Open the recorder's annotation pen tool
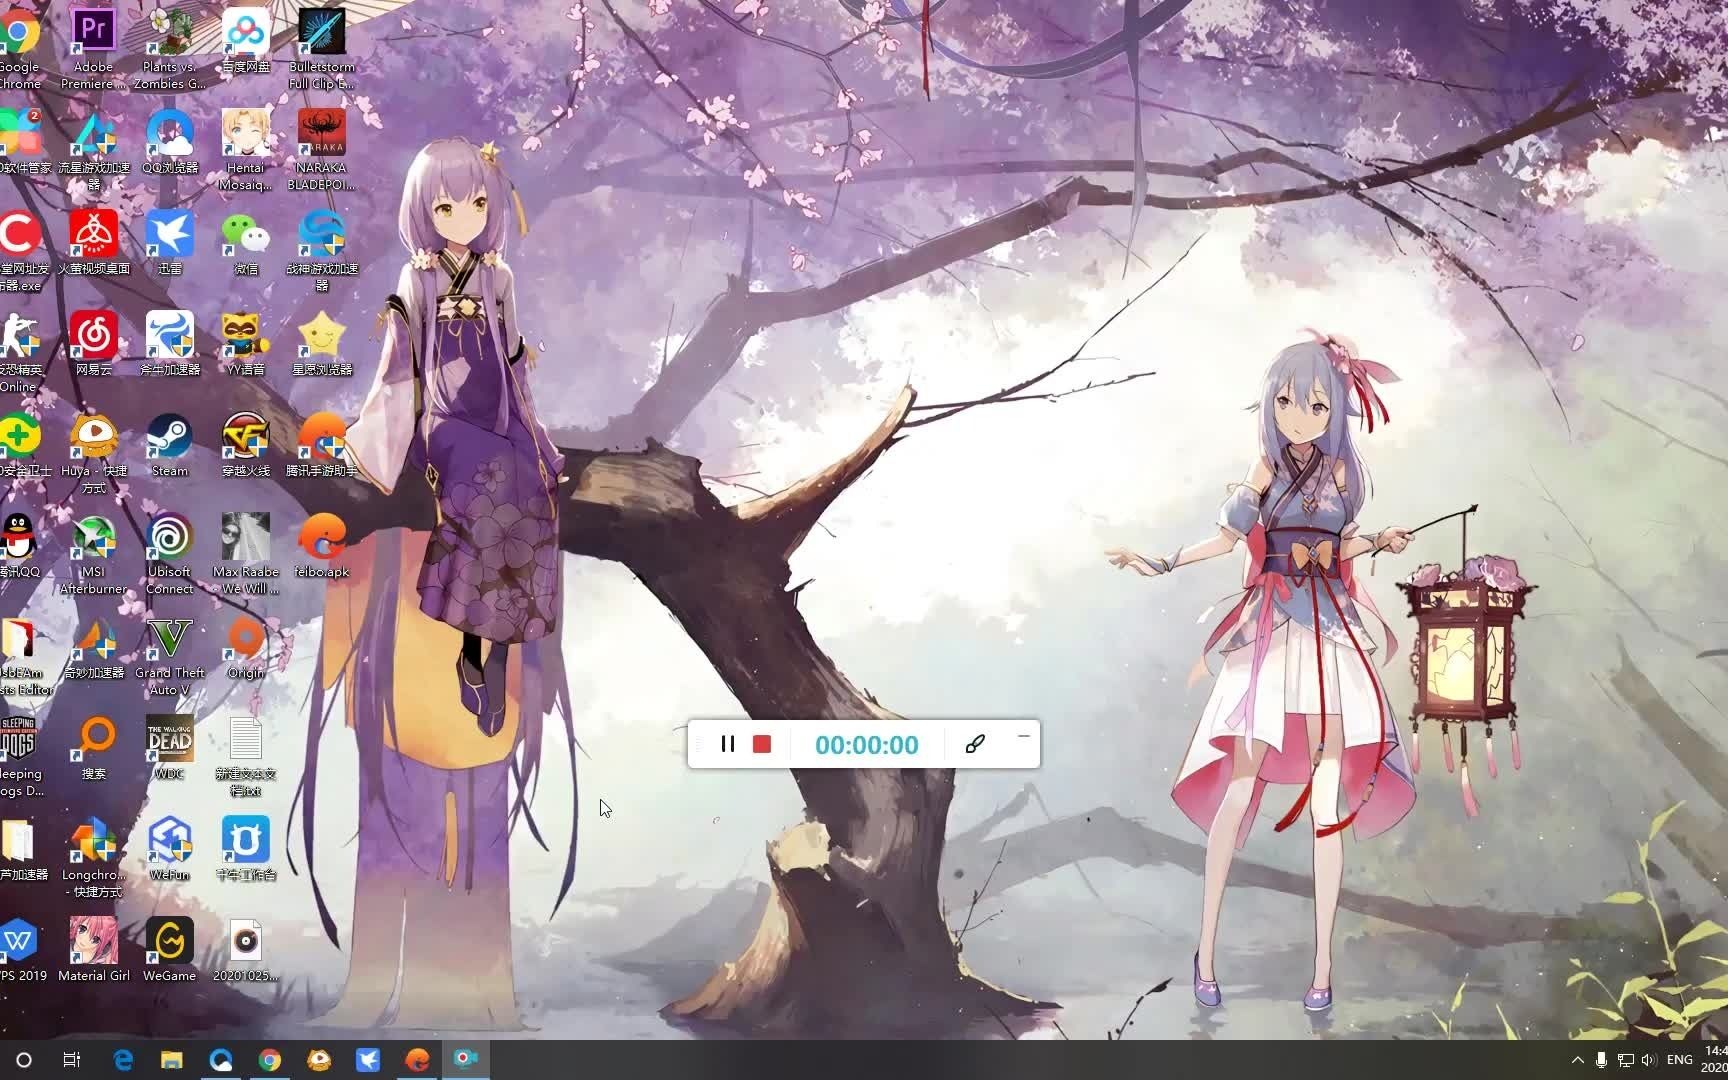The width and height of the screenshot is (1728, 1080). tap(975, 744)
